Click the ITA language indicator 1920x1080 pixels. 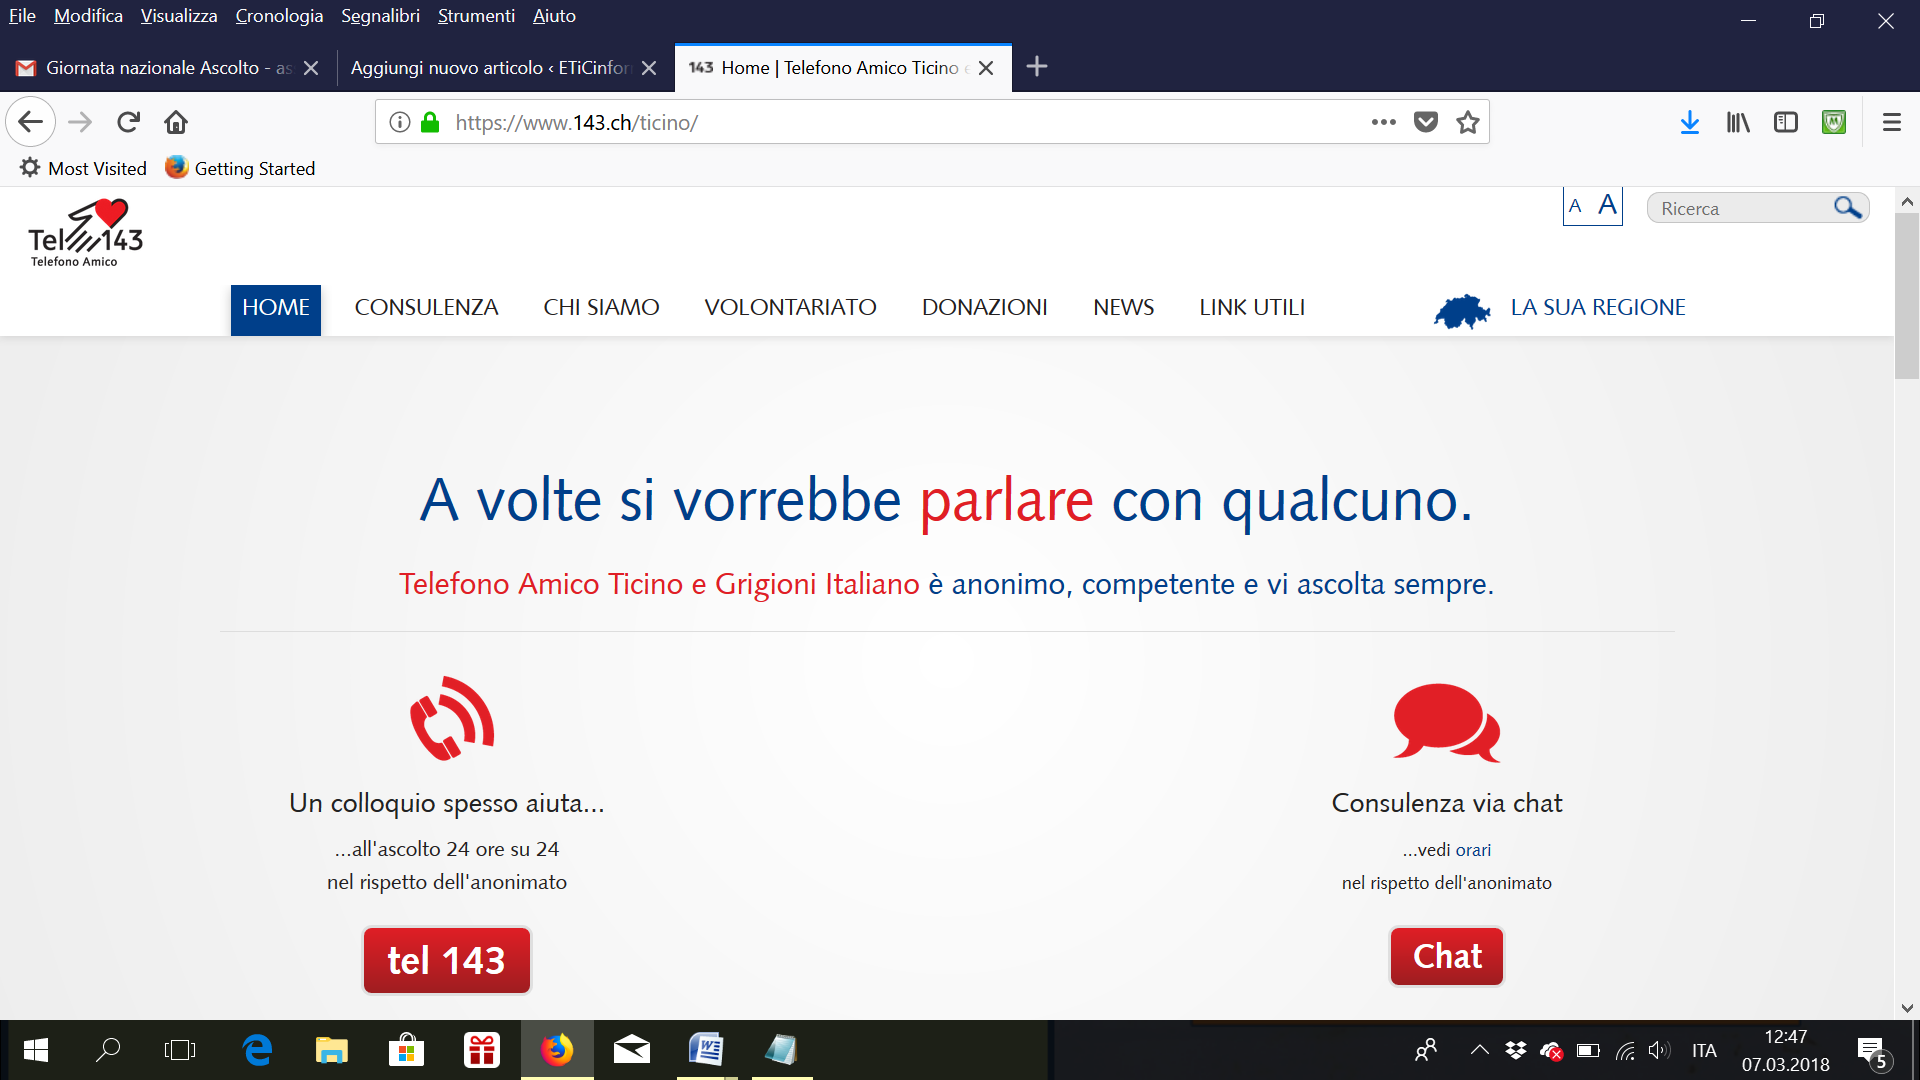pyautogui.click(x=1704, y=1051)
